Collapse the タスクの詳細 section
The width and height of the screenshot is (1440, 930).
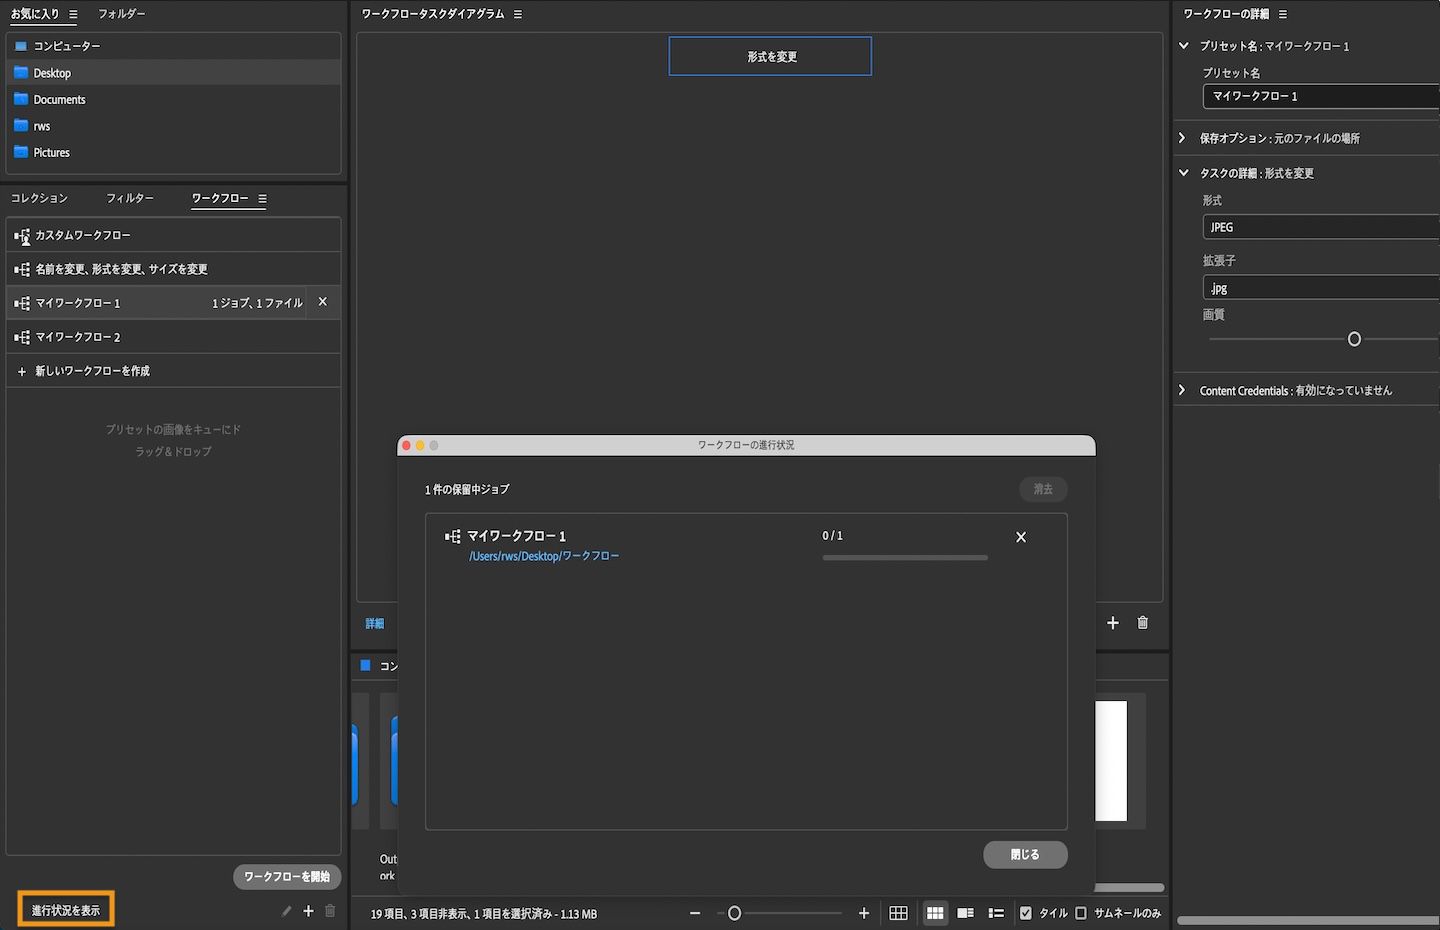point(1184,173)
